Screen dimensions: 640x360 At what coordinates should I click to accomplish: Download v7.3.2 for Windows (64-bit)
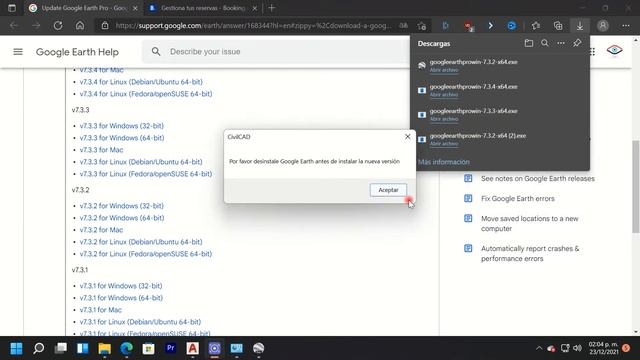click(x=122, y=218)
